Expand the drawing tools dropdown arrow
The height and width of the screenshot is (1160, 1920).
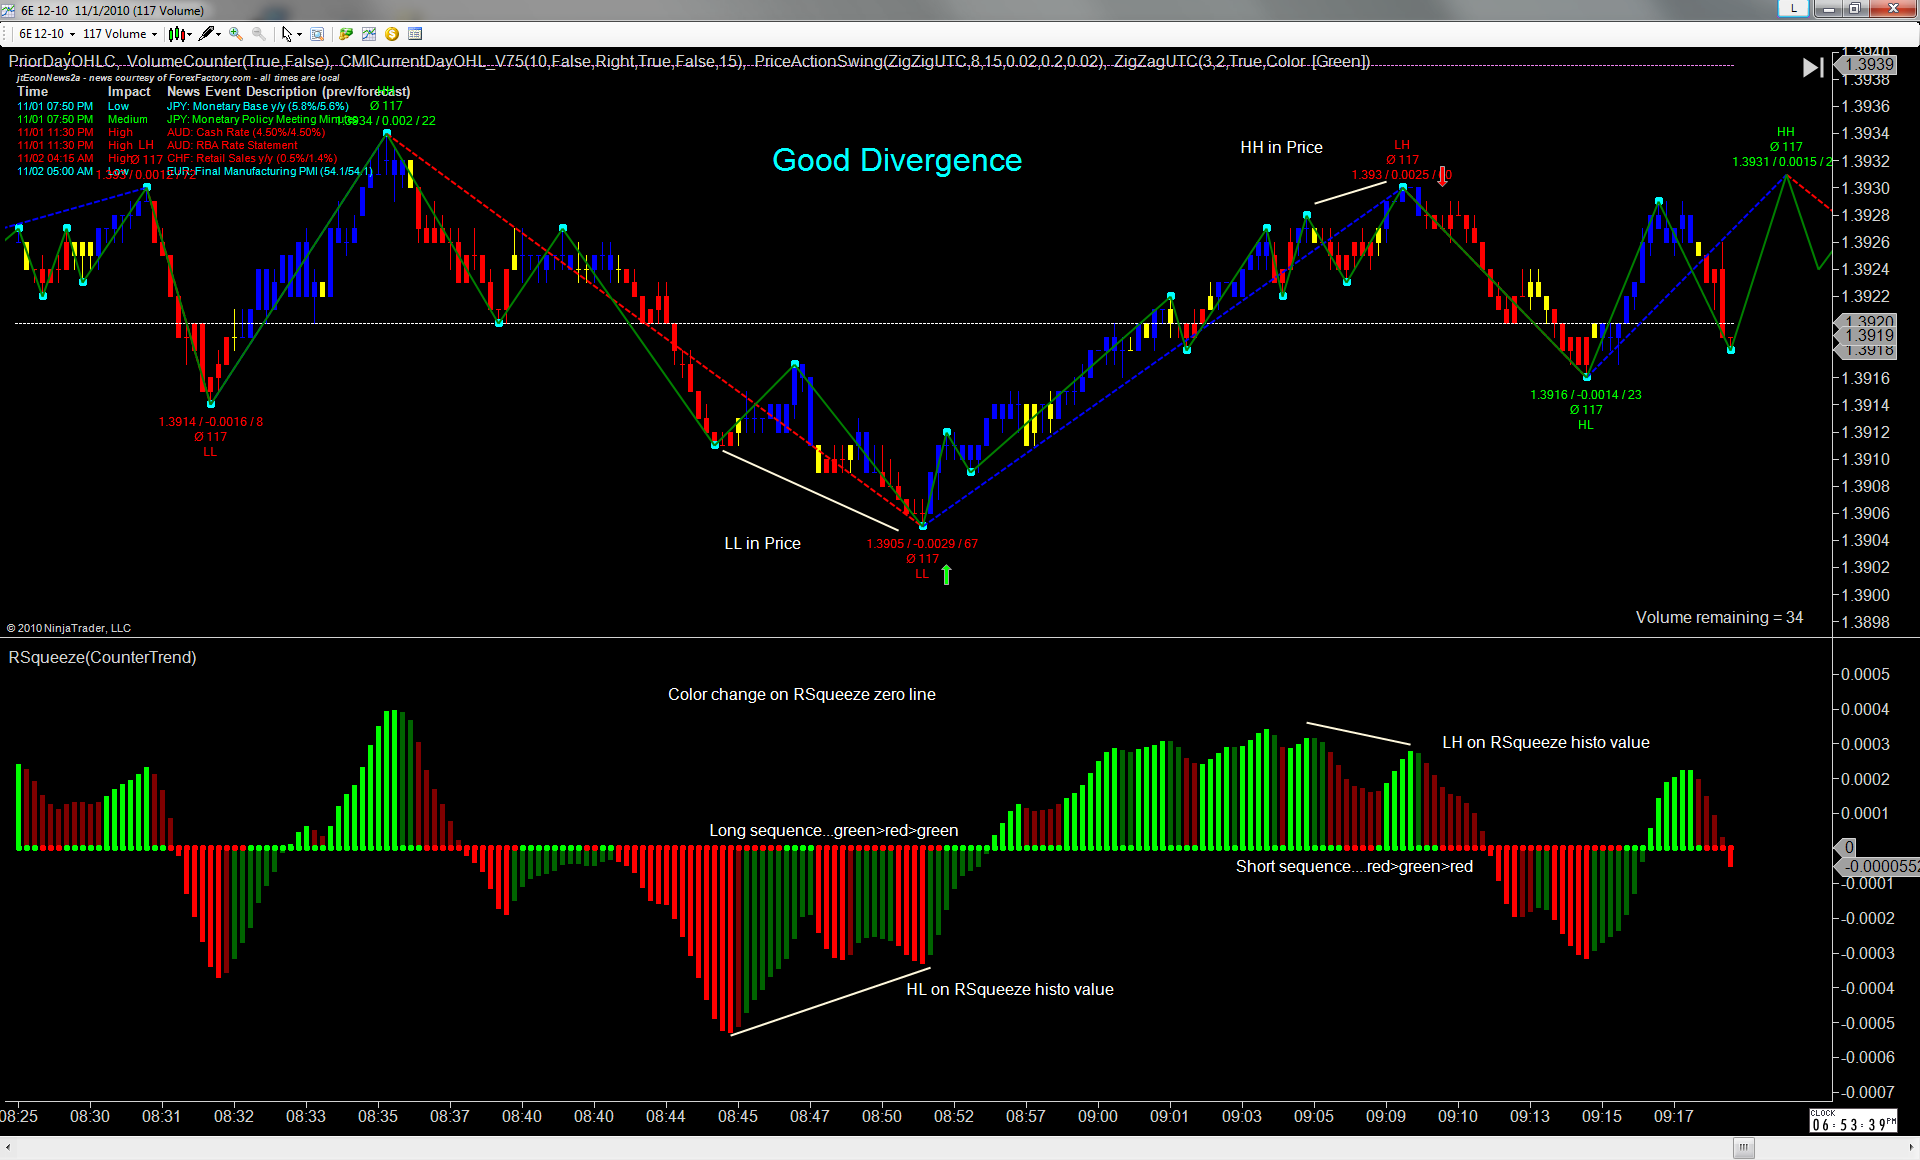[x=218, y=34]
